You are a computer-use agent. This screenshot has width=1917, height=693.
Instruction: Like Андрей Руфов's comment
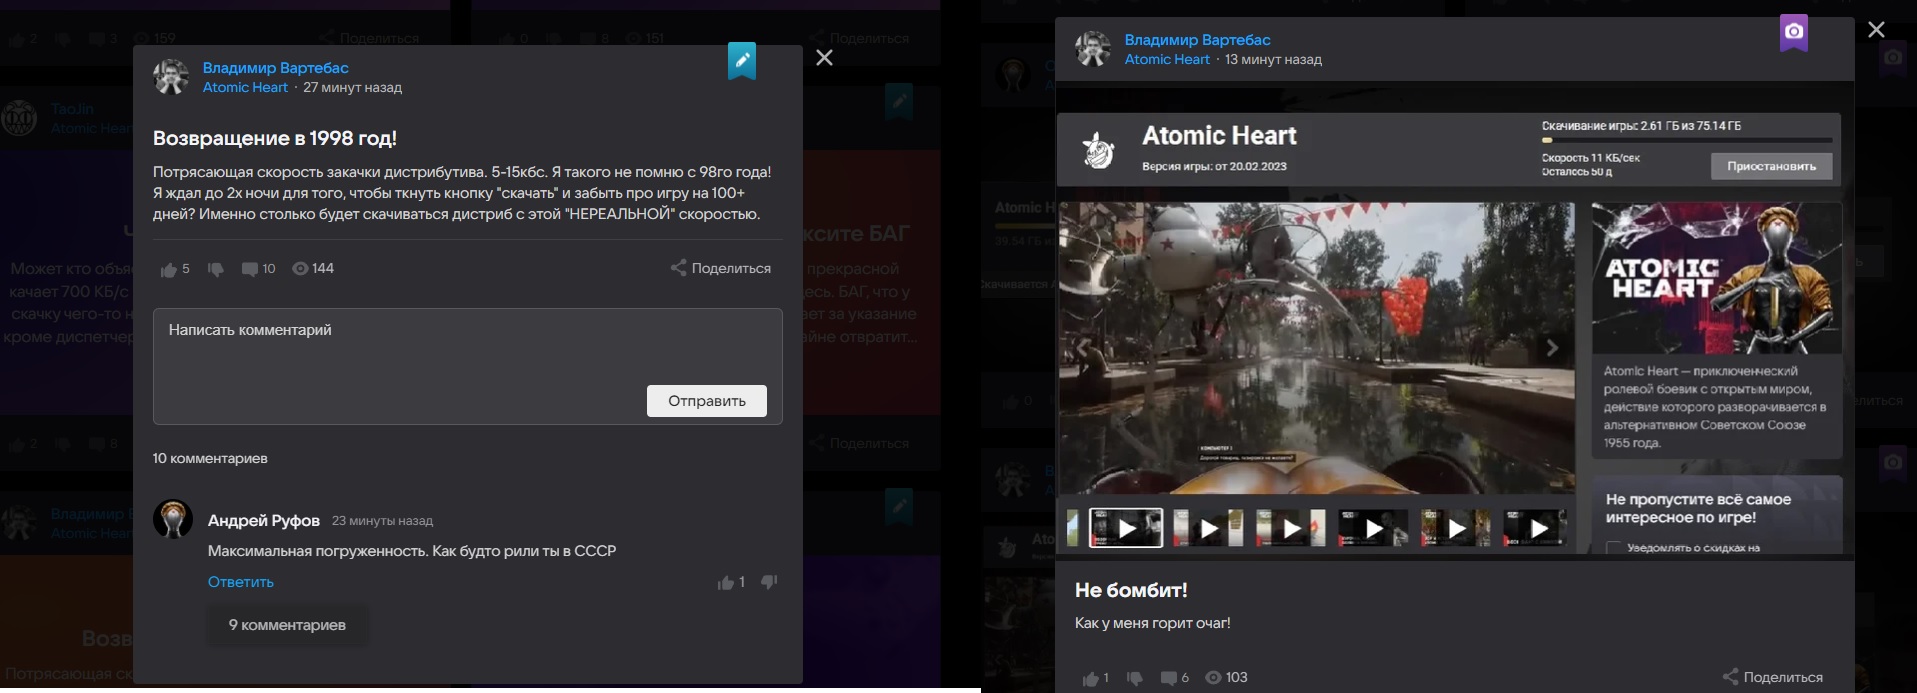[726, 582]
